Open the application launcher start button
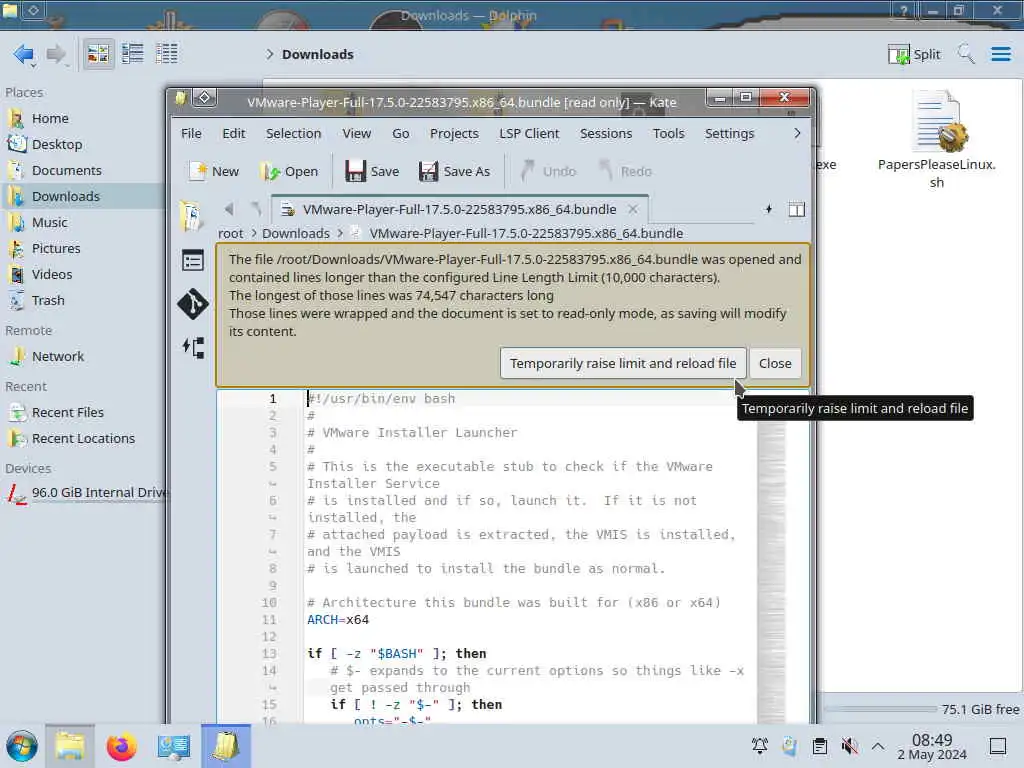Screen dimensions: 1024x768 [22, 746]
